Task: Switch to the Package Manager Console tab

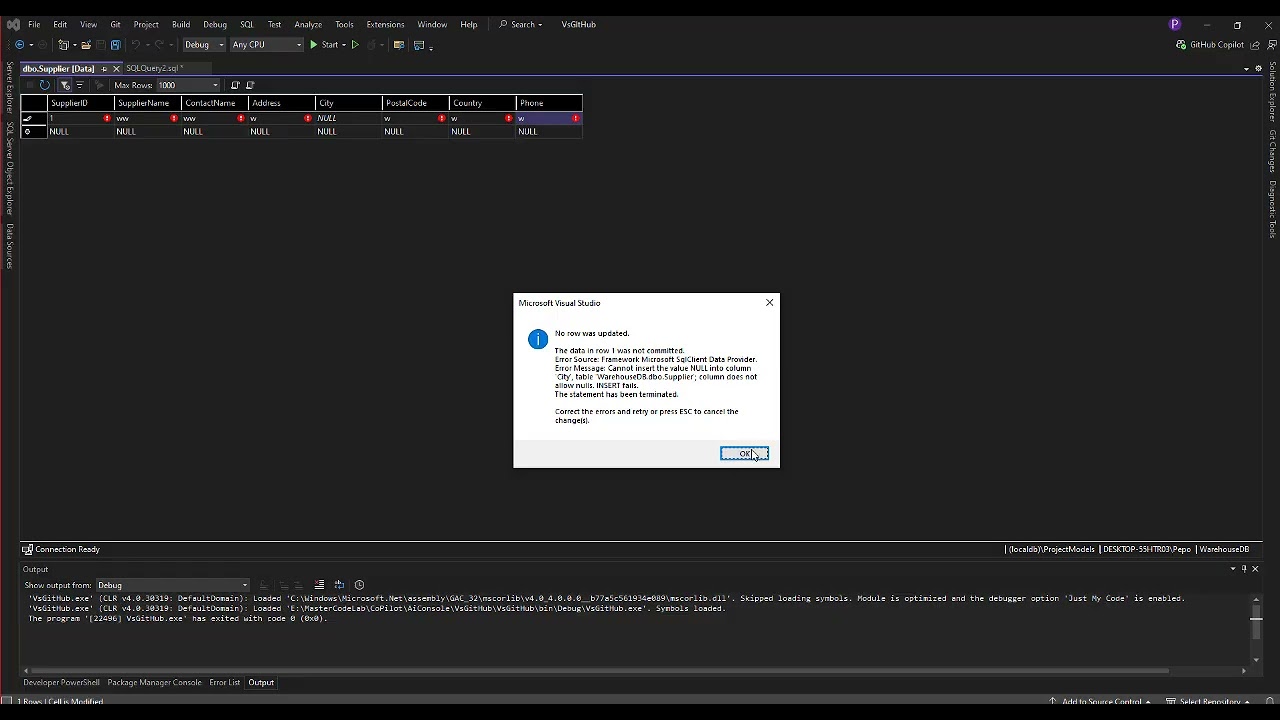Action: 154,683
